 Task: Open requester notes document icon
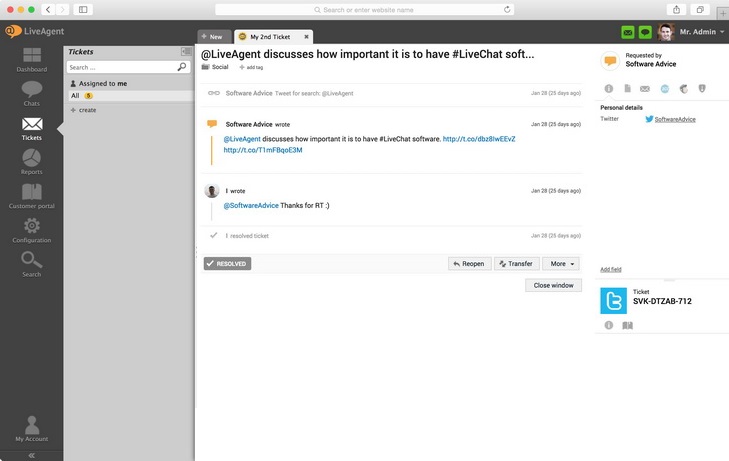point(627,88)
